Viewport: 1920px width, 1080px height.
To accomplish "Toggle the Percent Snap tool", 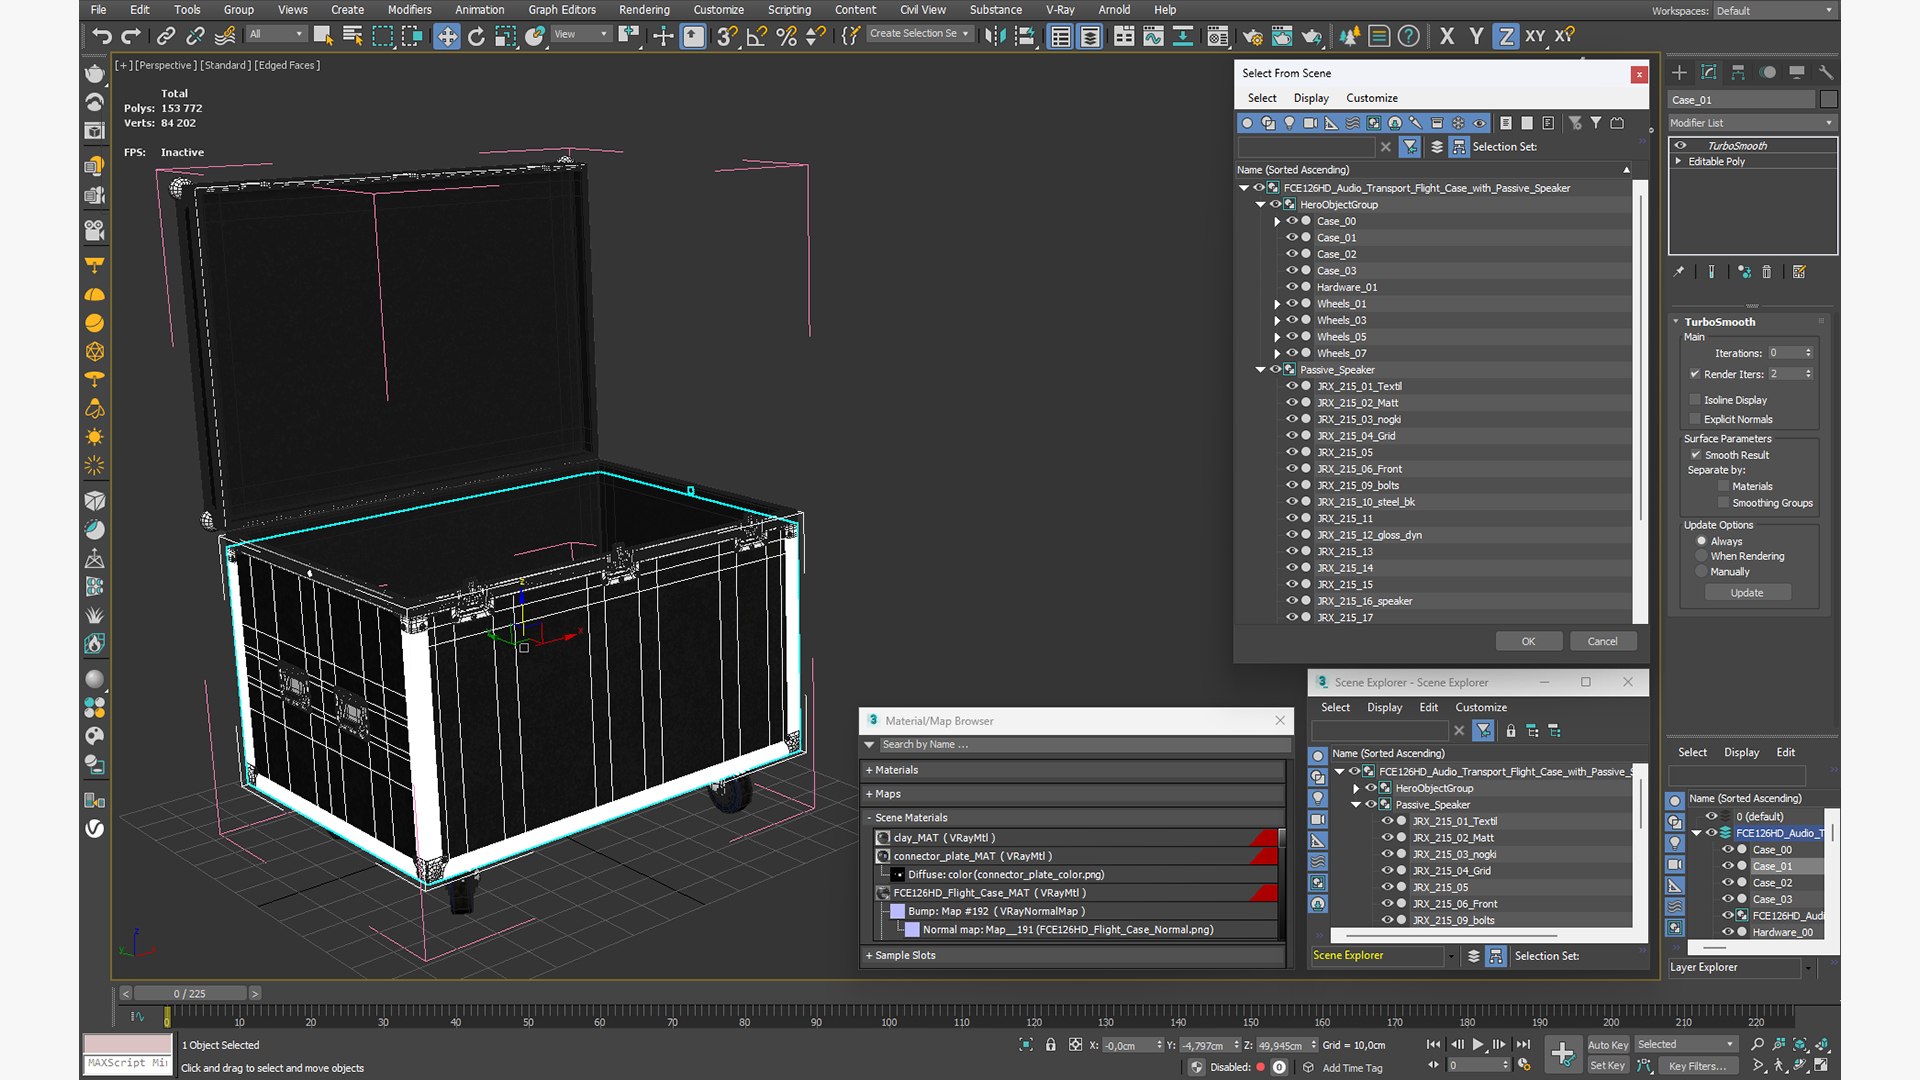I will tap(787, 36).
